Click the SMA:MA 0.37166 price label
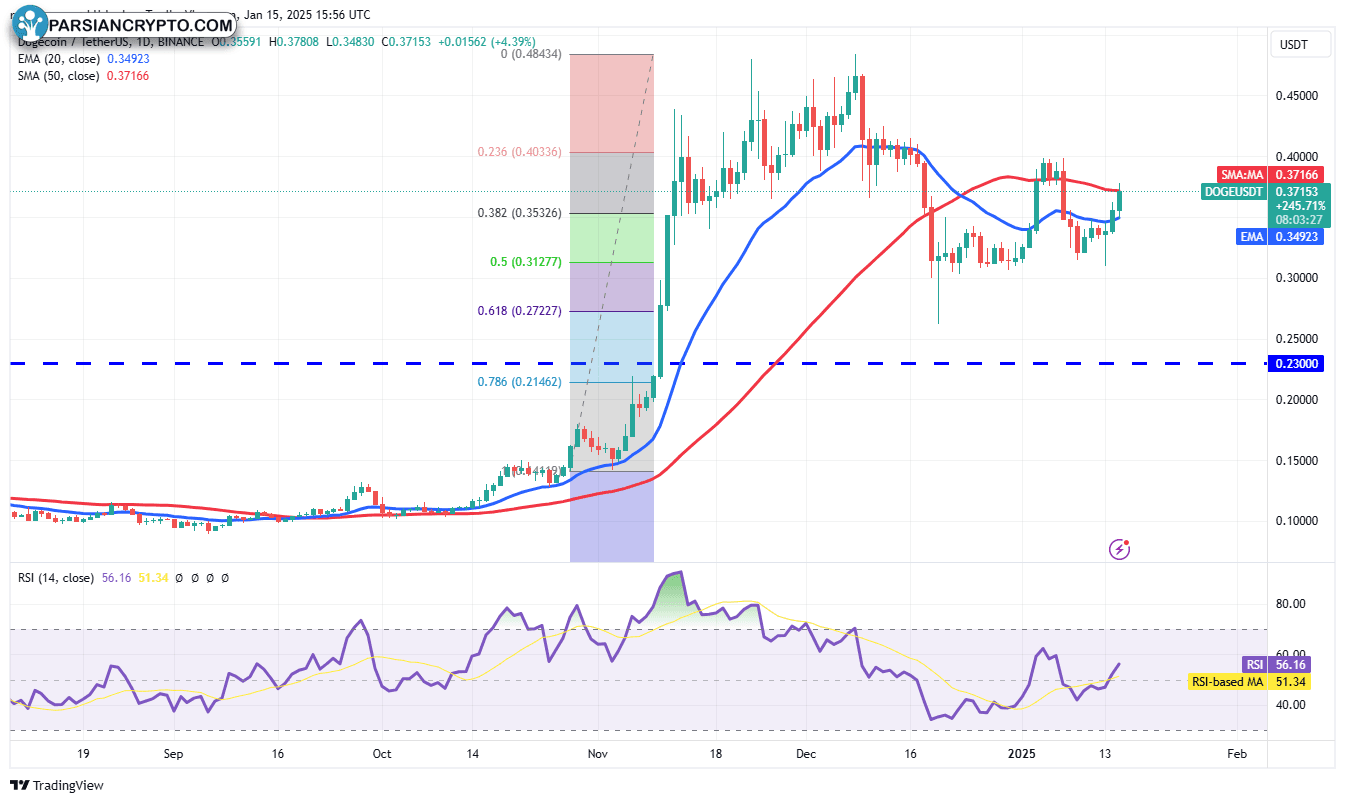The image size is (1345, 803). tap(1270, 174)
